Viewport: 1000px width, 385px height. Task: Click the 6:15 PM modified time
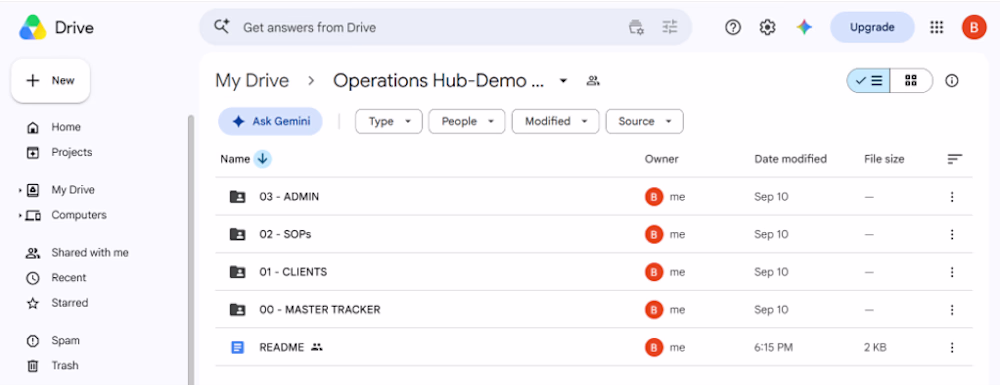click(774, 347)
